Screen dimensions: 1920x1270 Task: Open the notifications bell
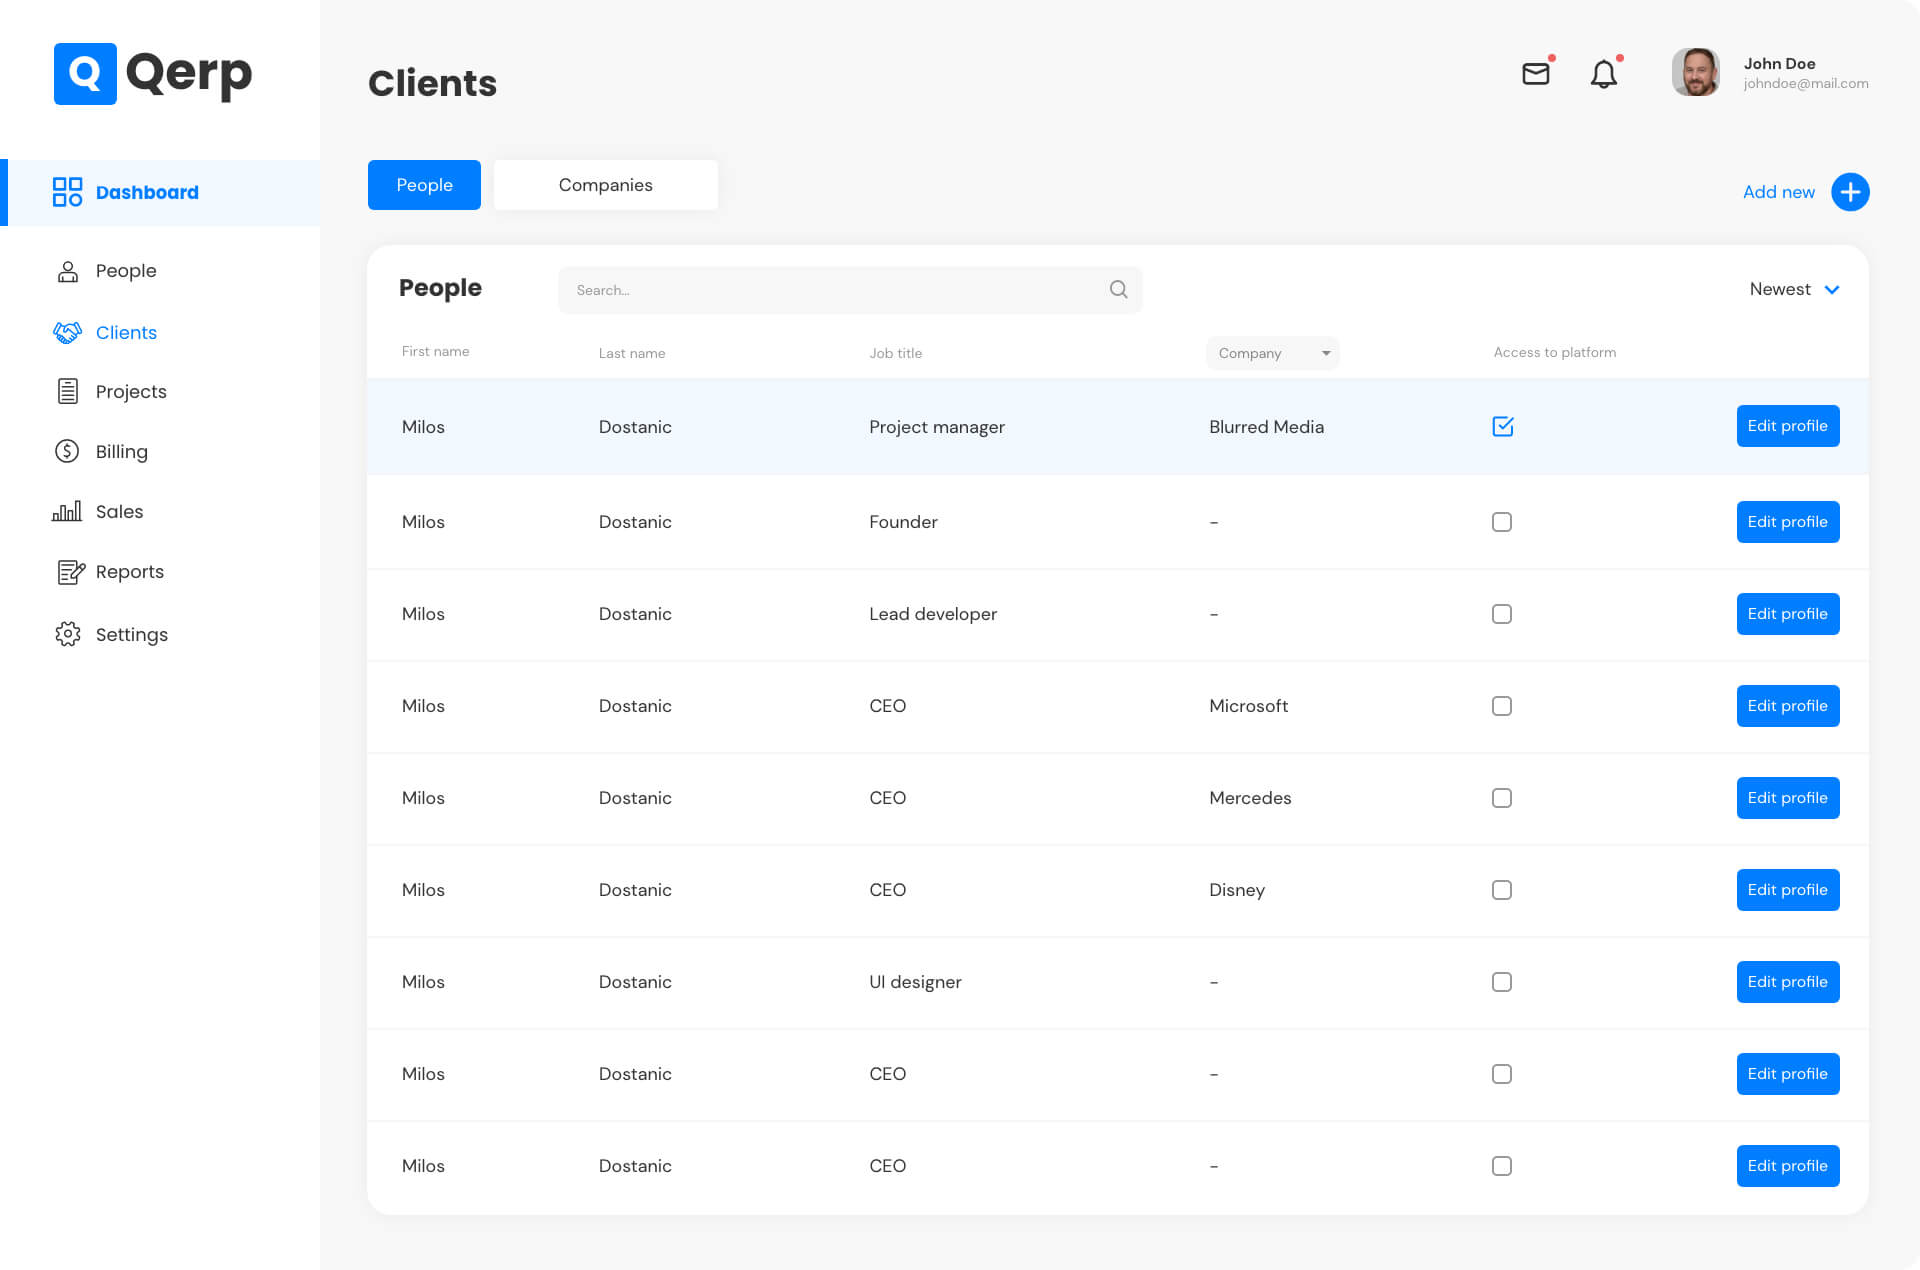[x=1603, y=74]
